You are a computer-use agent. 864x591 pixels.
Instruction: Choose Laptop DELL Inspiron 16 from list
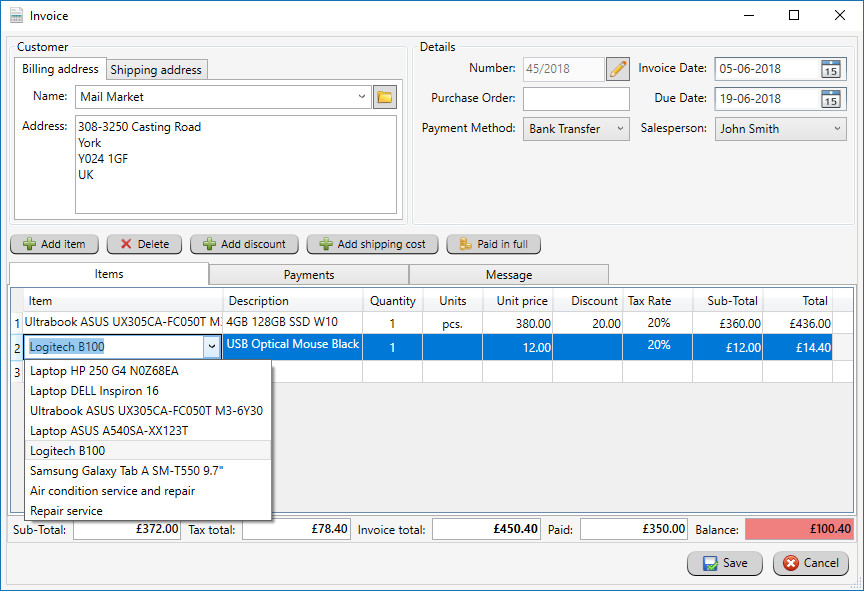click(148, 391)
